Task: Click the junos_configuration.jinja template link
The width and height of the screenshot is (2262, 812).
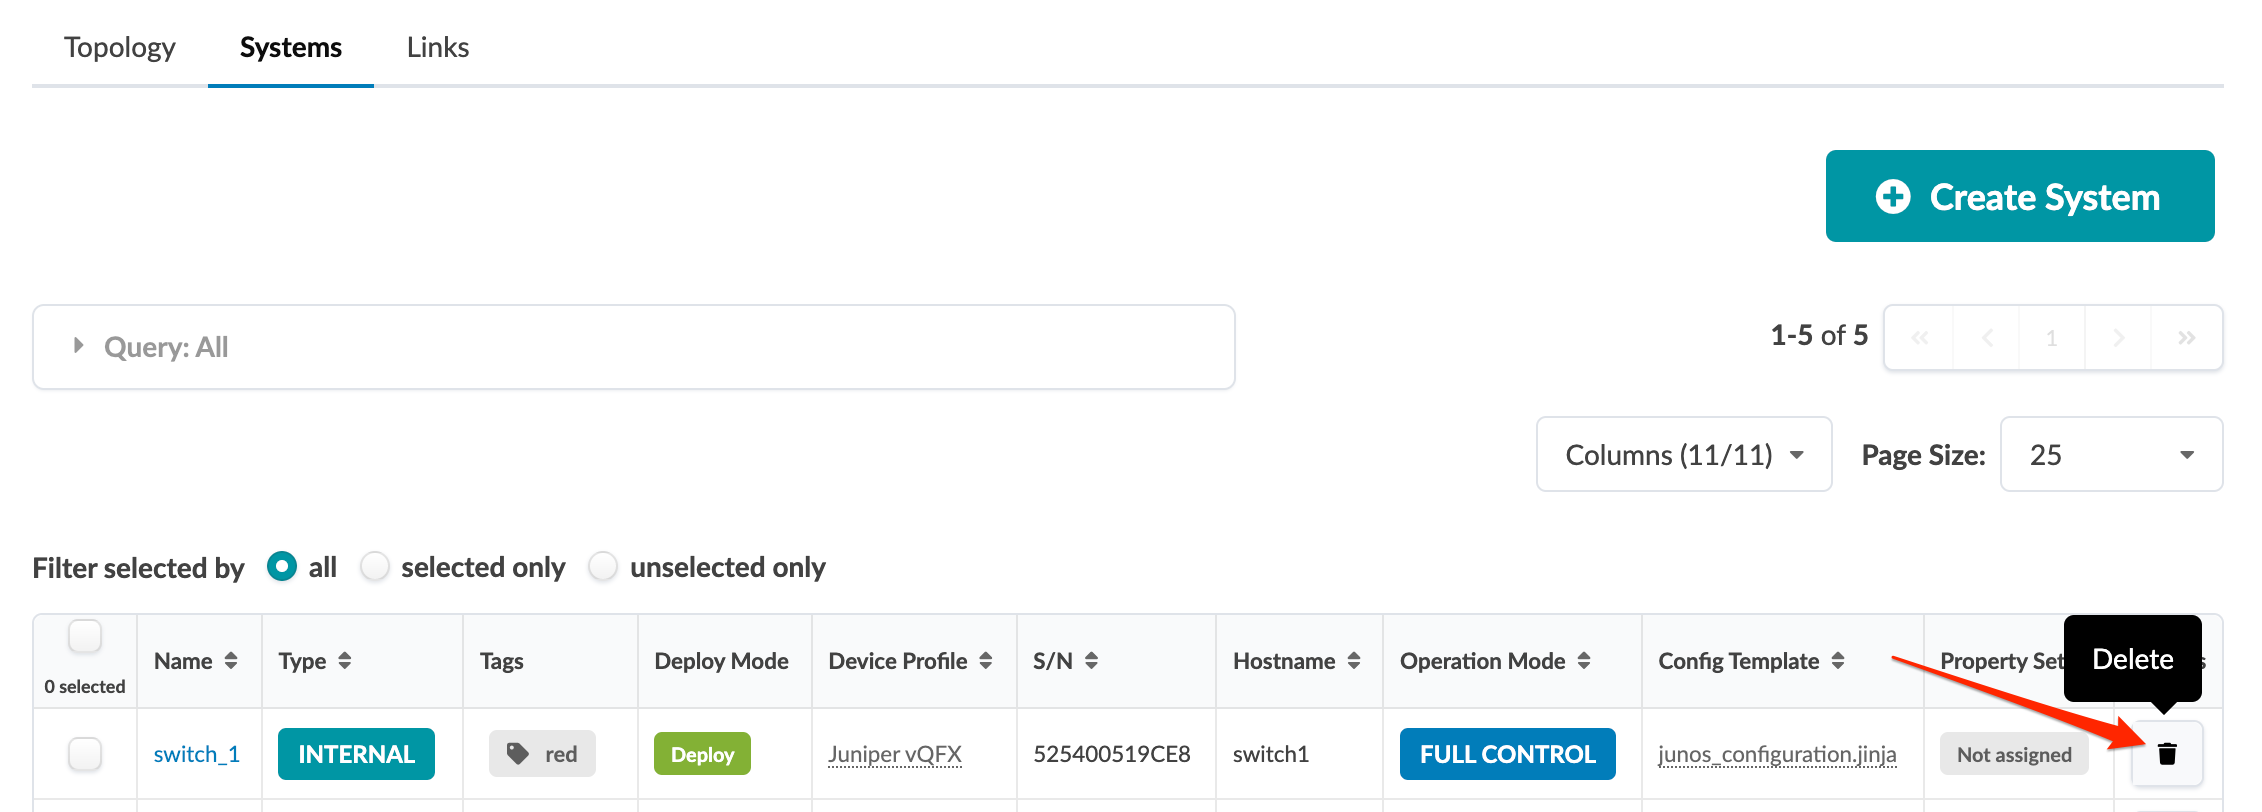Action: (x=1777, y=754)
